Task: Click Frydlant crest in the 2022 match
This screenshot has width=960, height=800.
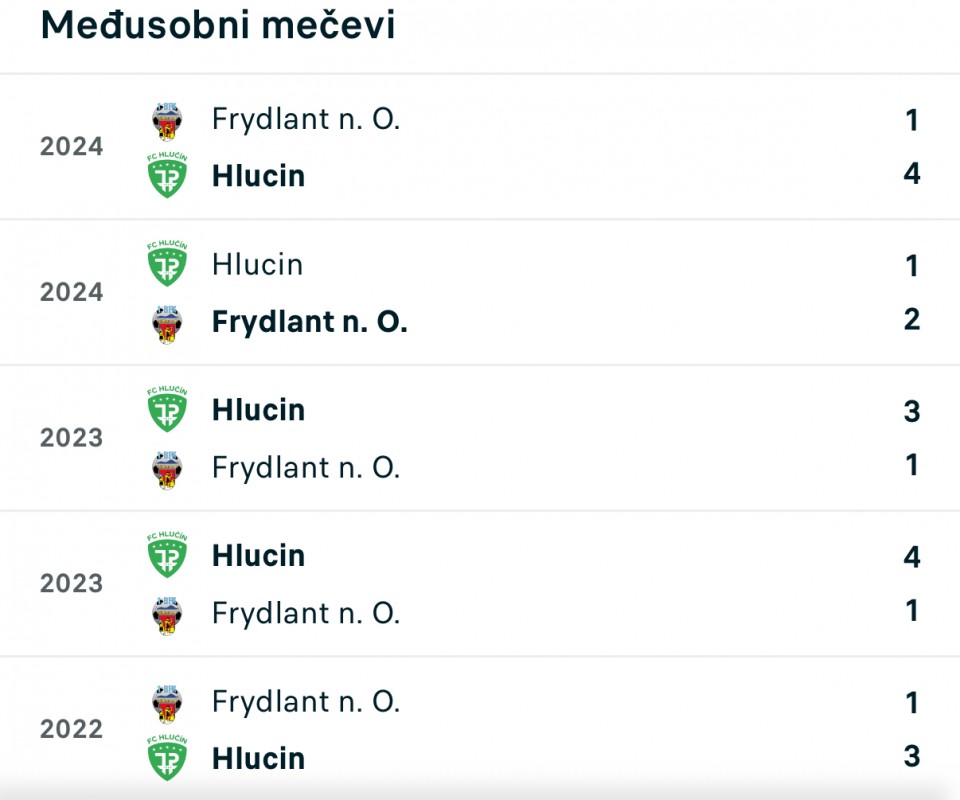Action: [167, 704]
